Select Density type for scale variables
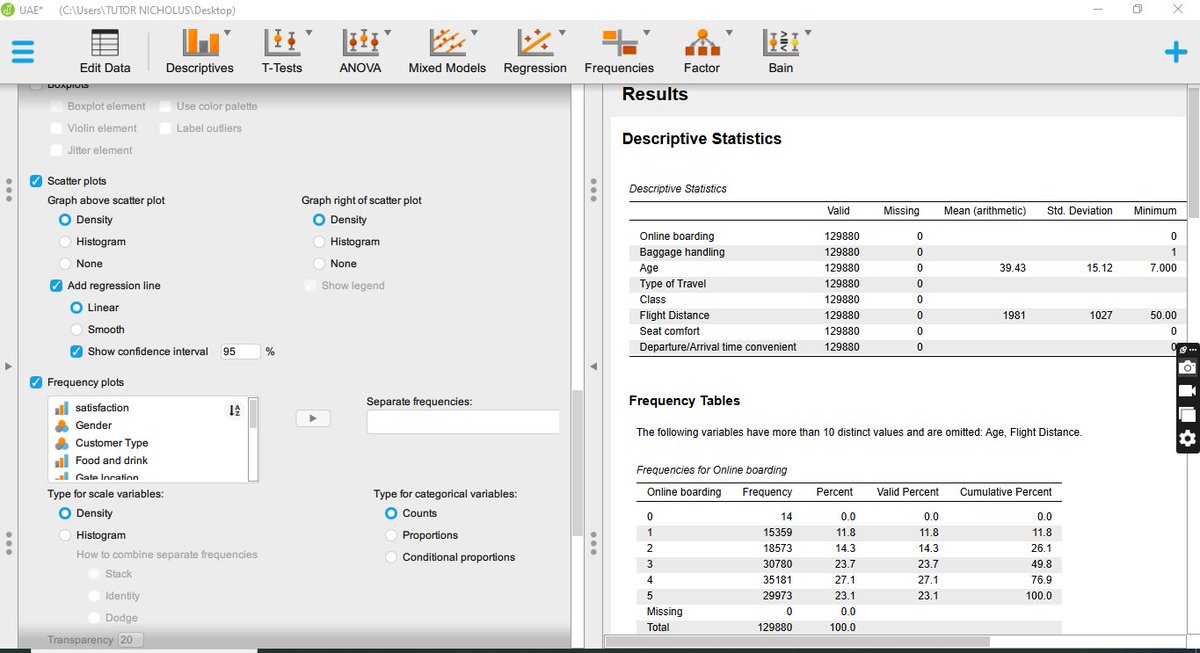Image resolution: width=1200 pixels, height=653 pixels. pyautogui.click(x=65, y=514)
